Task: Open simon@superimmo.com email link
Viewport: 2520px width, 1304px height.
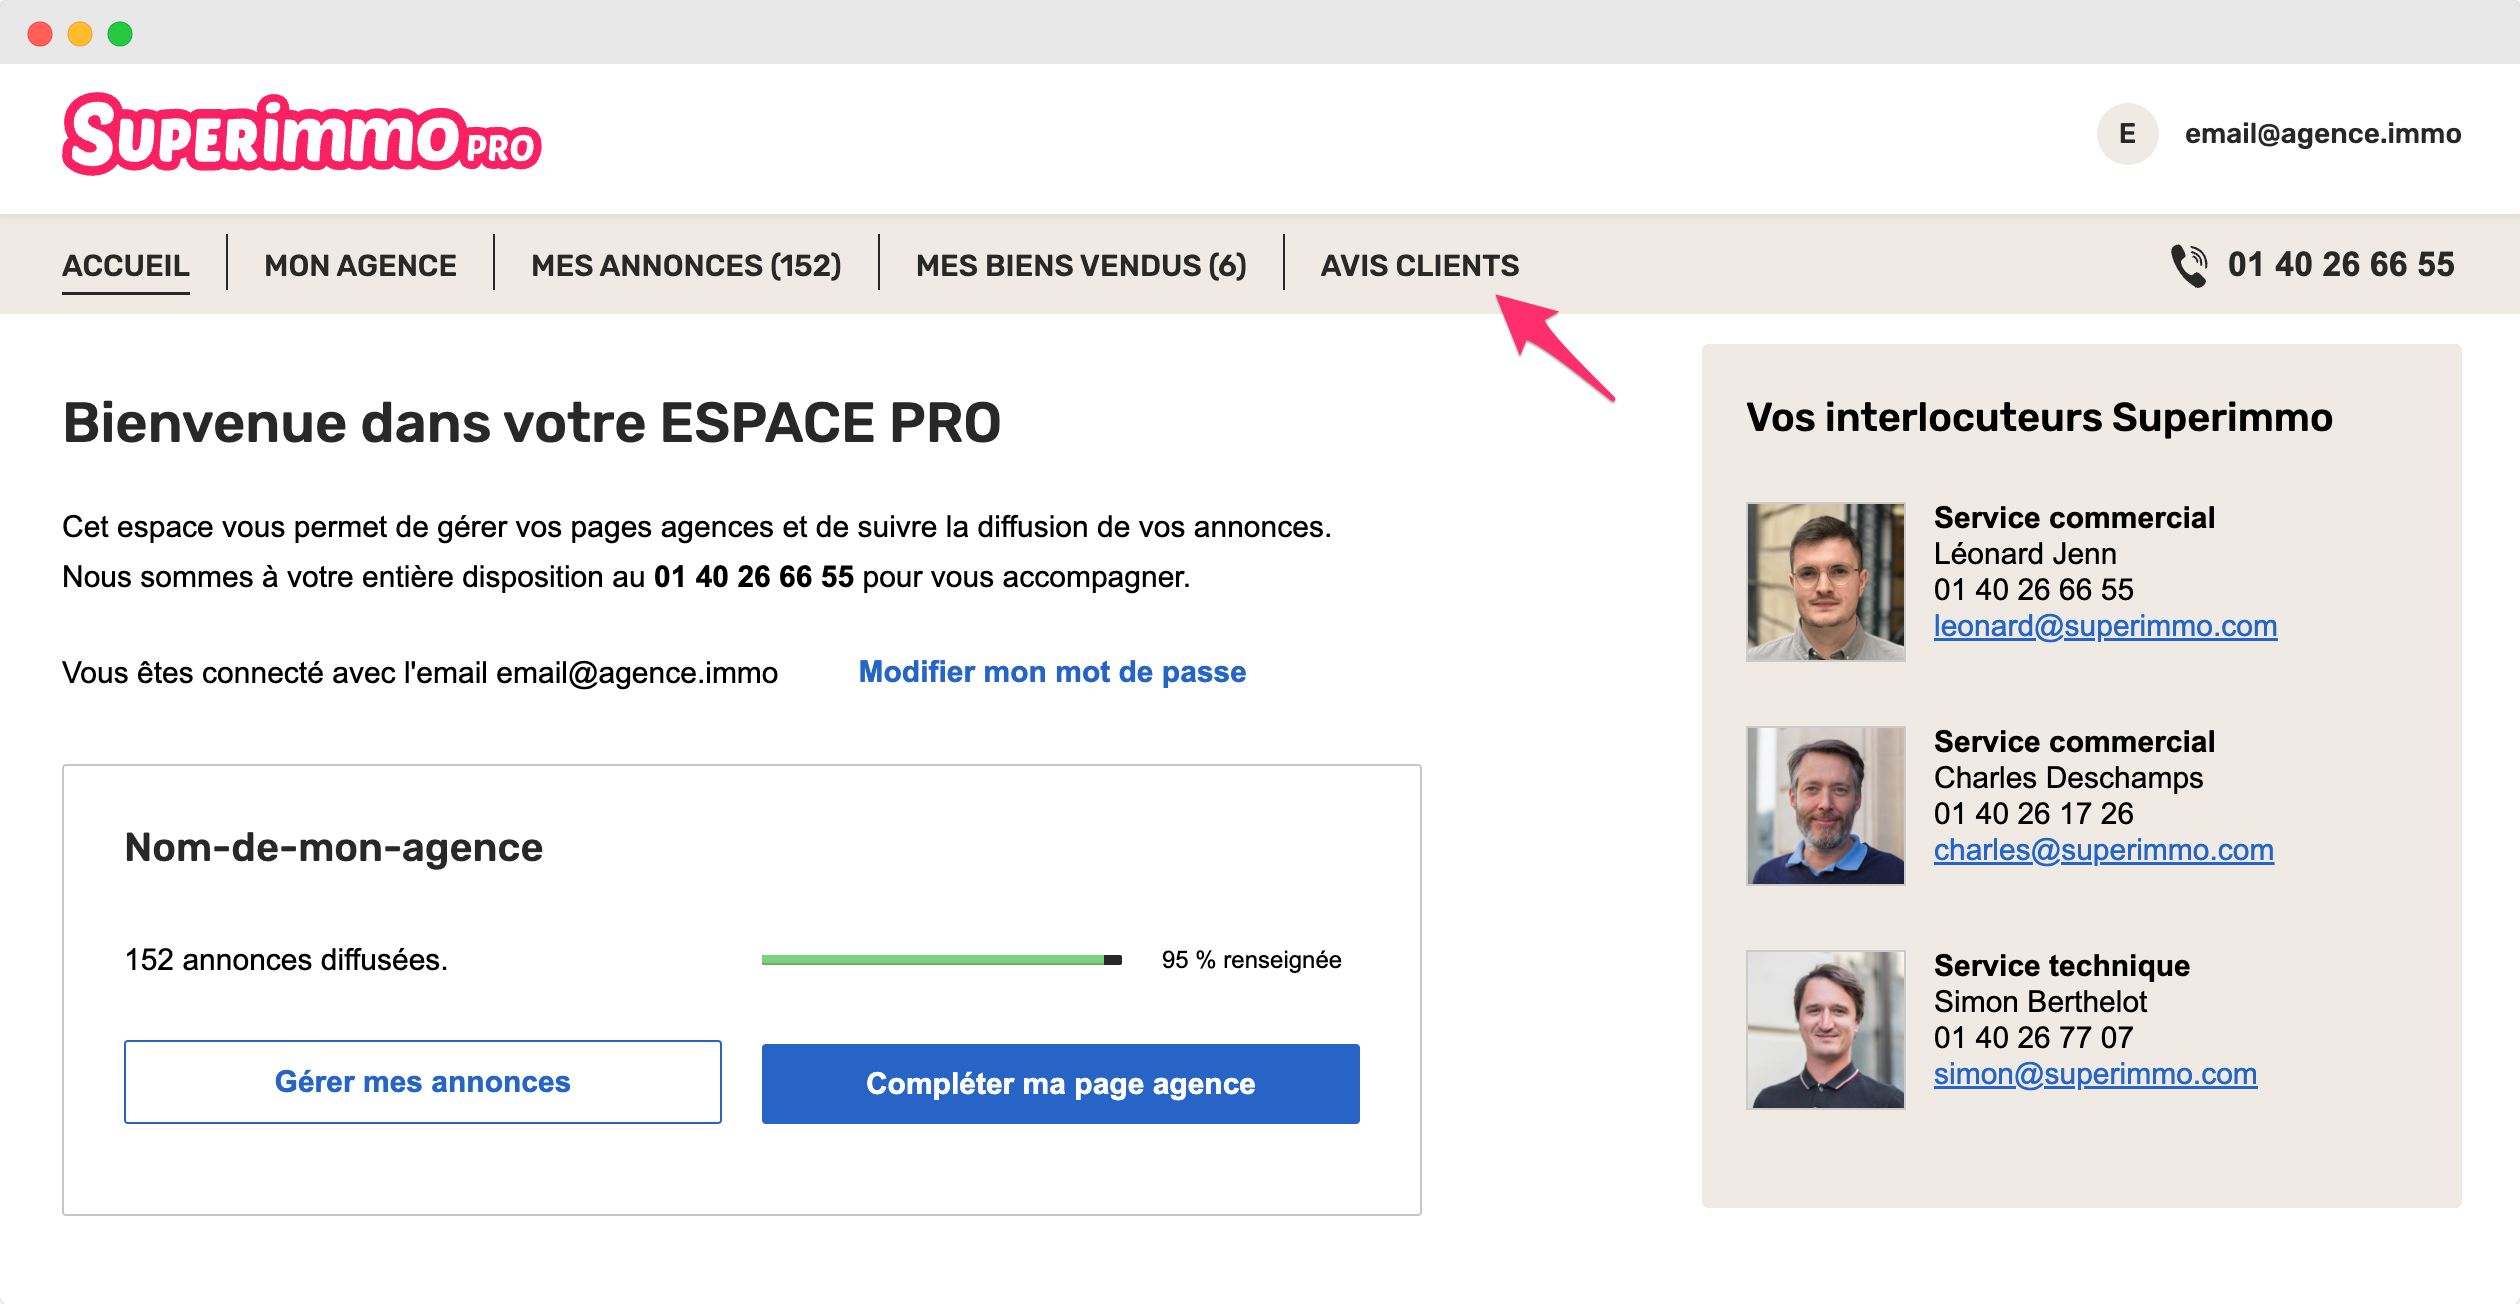Action: point(2095,1074)
